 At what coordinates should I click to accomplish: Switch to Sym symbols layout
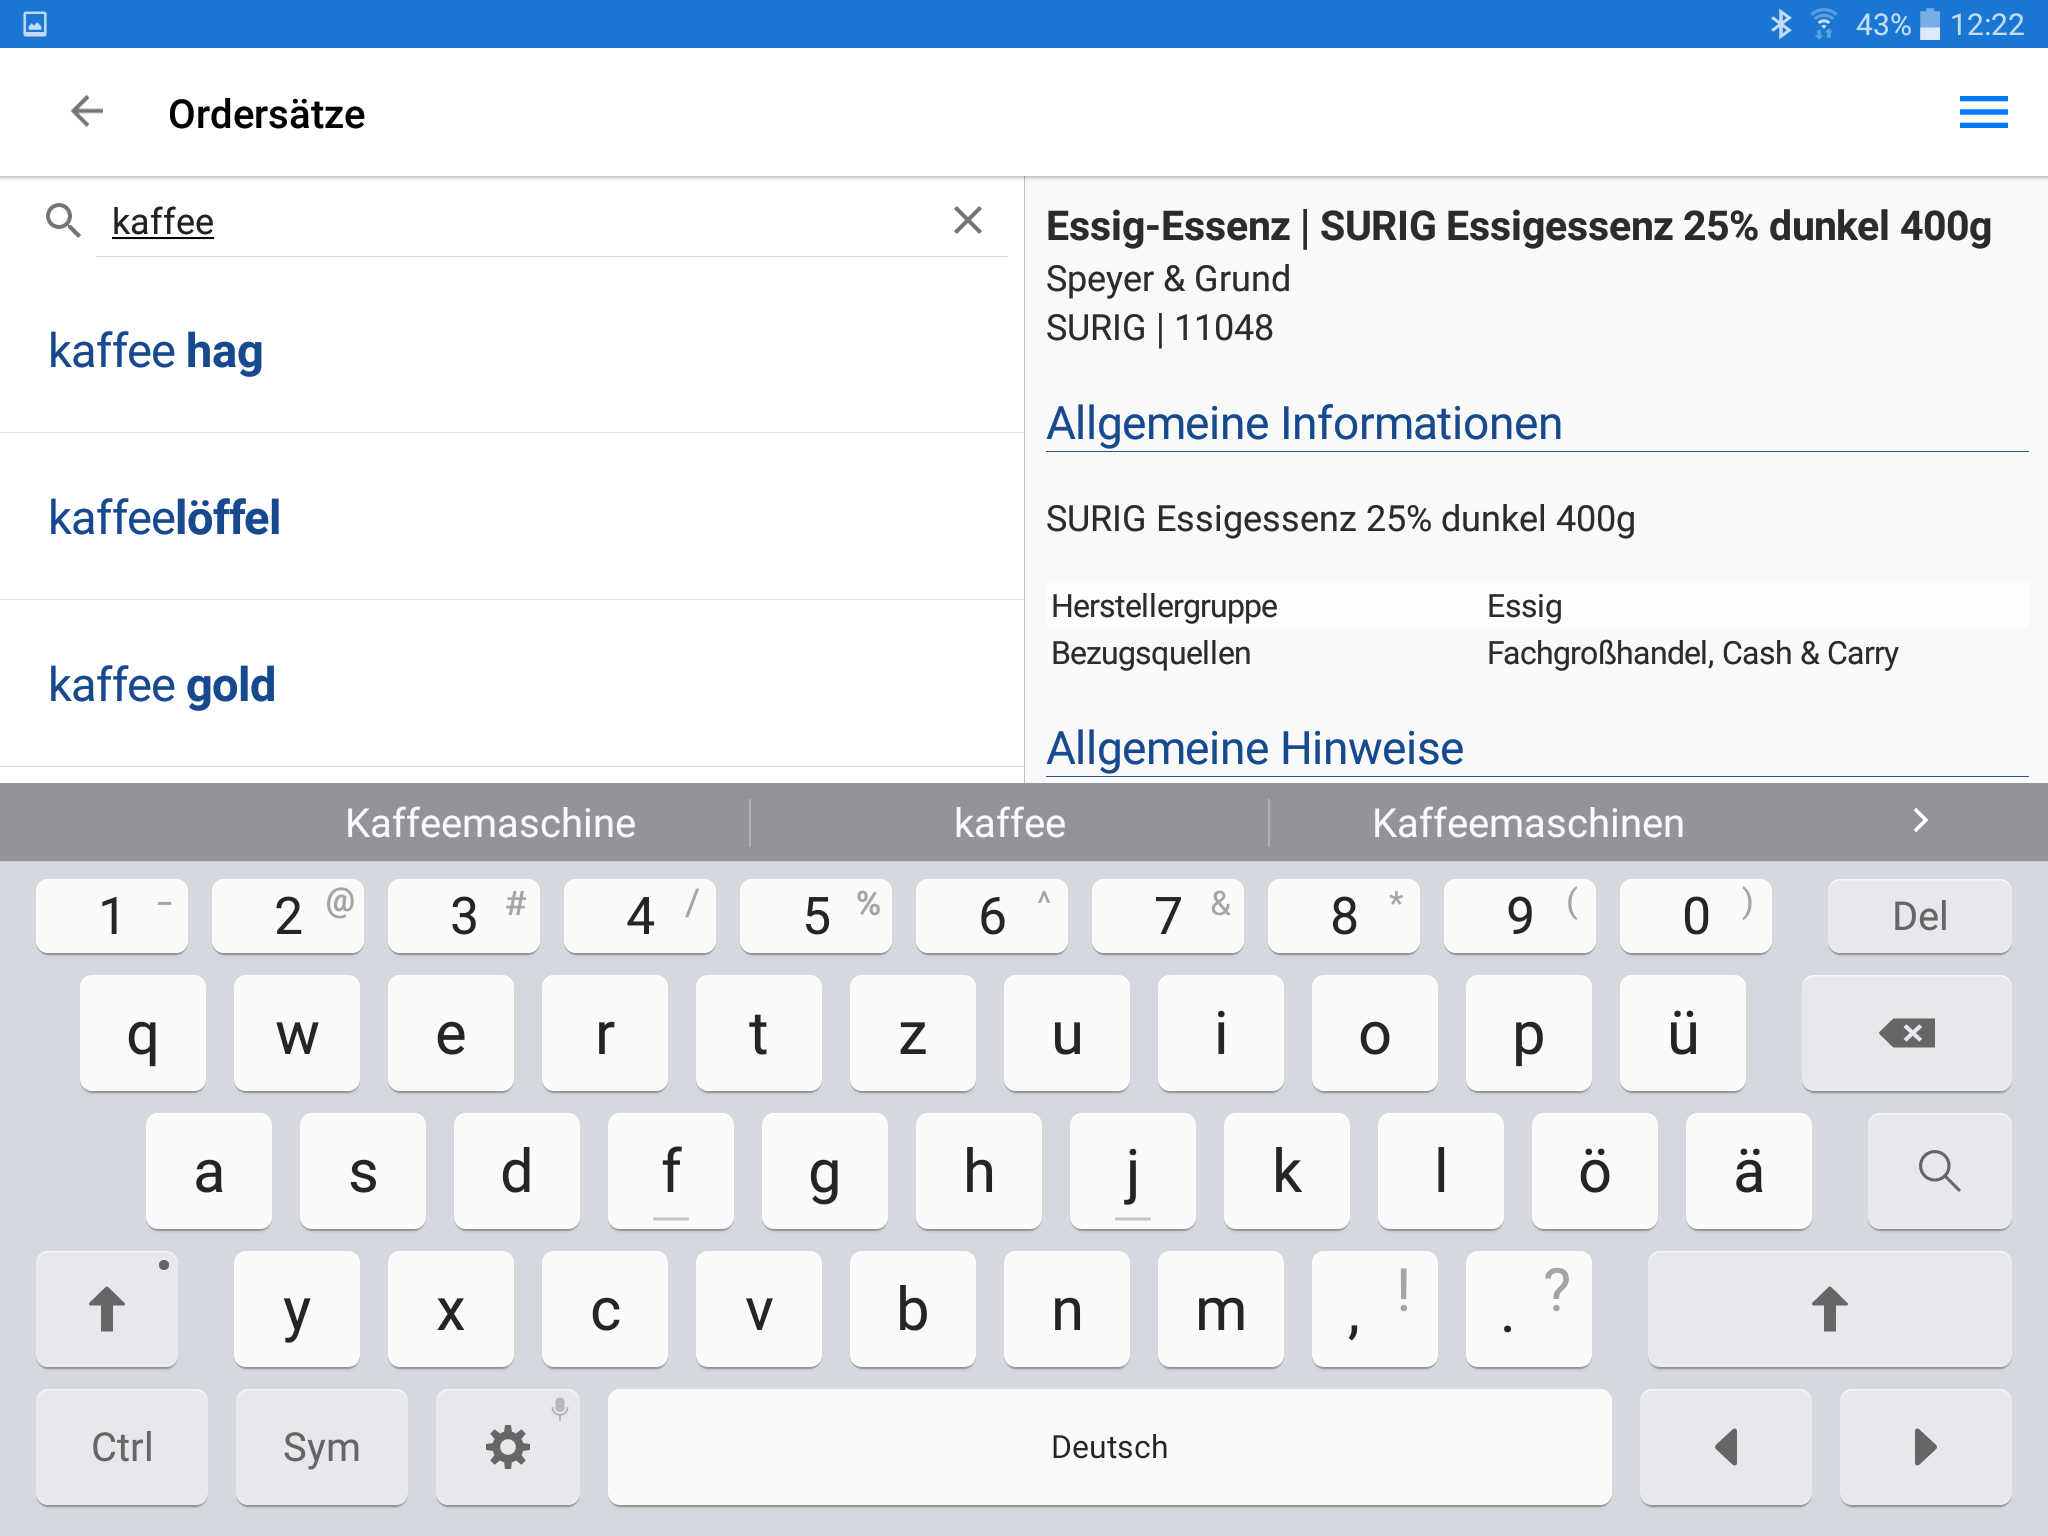321,1446
